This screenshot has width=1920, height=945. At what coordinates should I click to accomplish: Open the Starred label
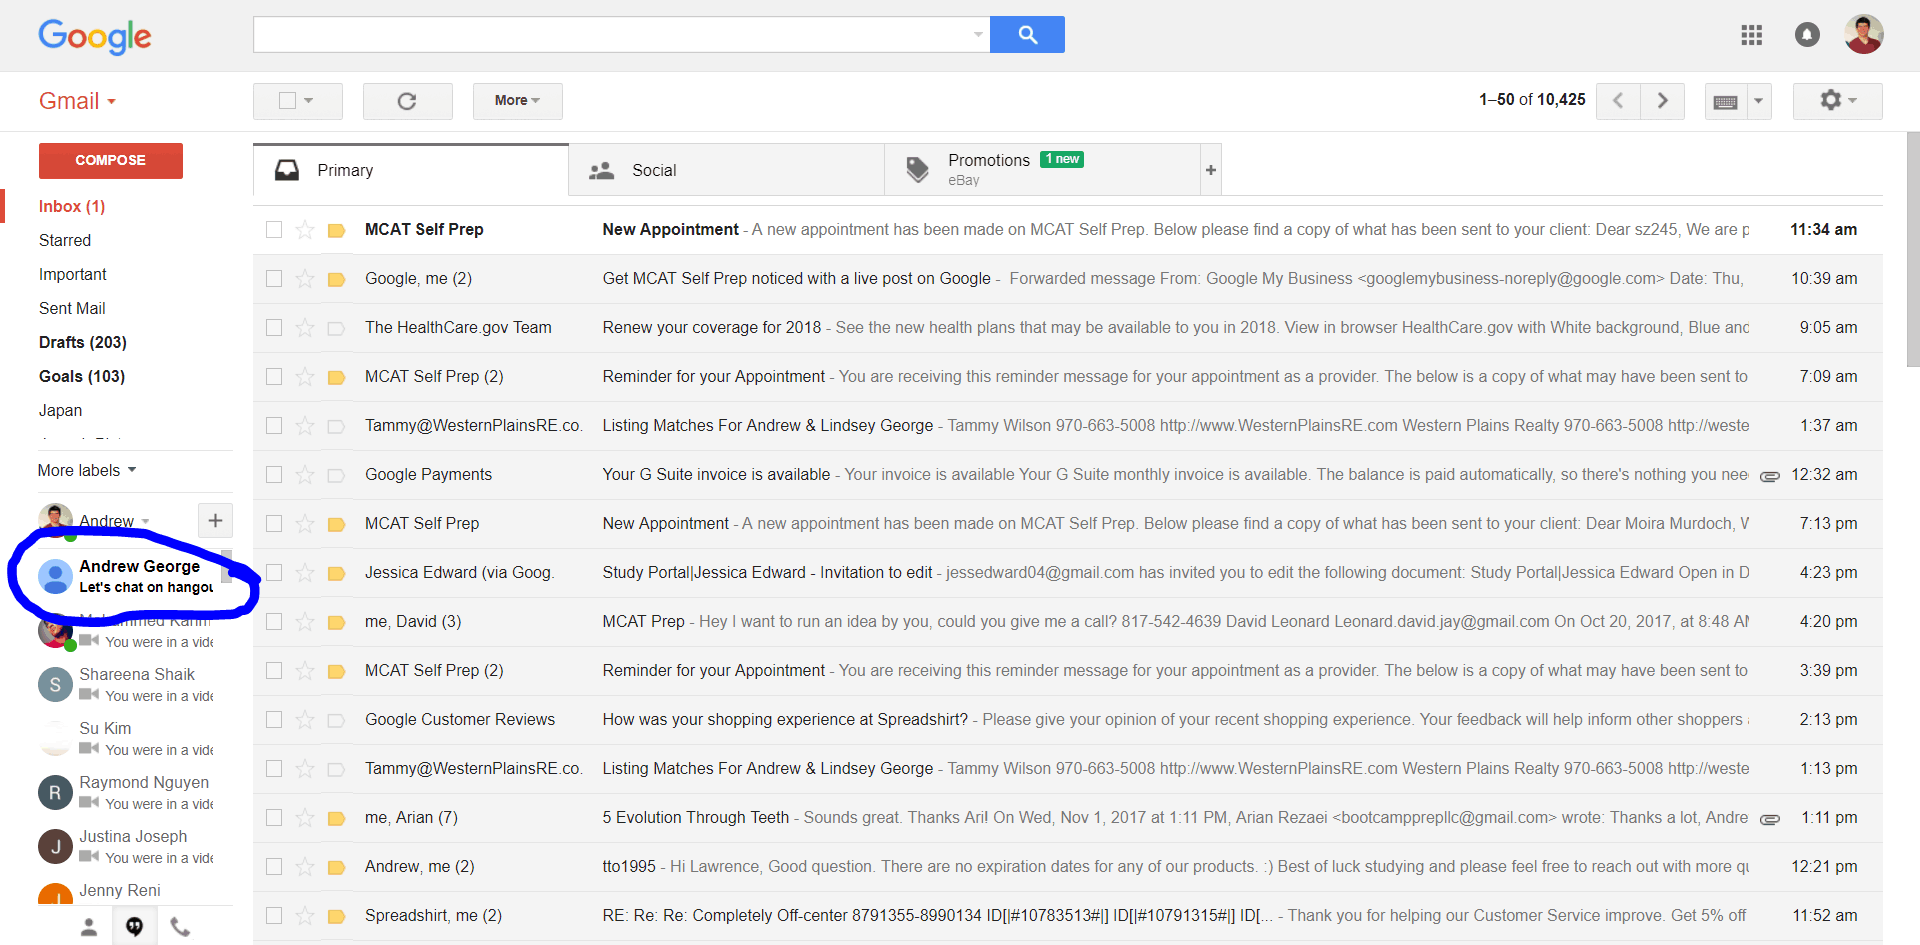(65, 241)
